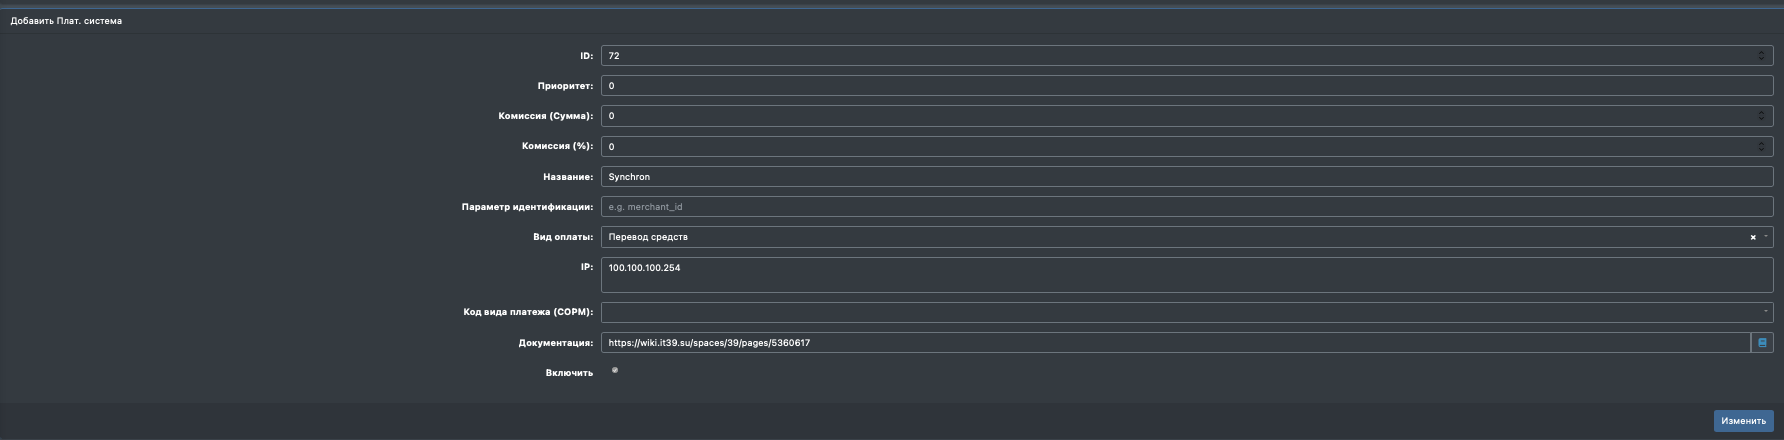1784x440 pixels.
Task: Focus the 'Параметр идентификации' merchant_id field
Action: tap(1180, 207)
